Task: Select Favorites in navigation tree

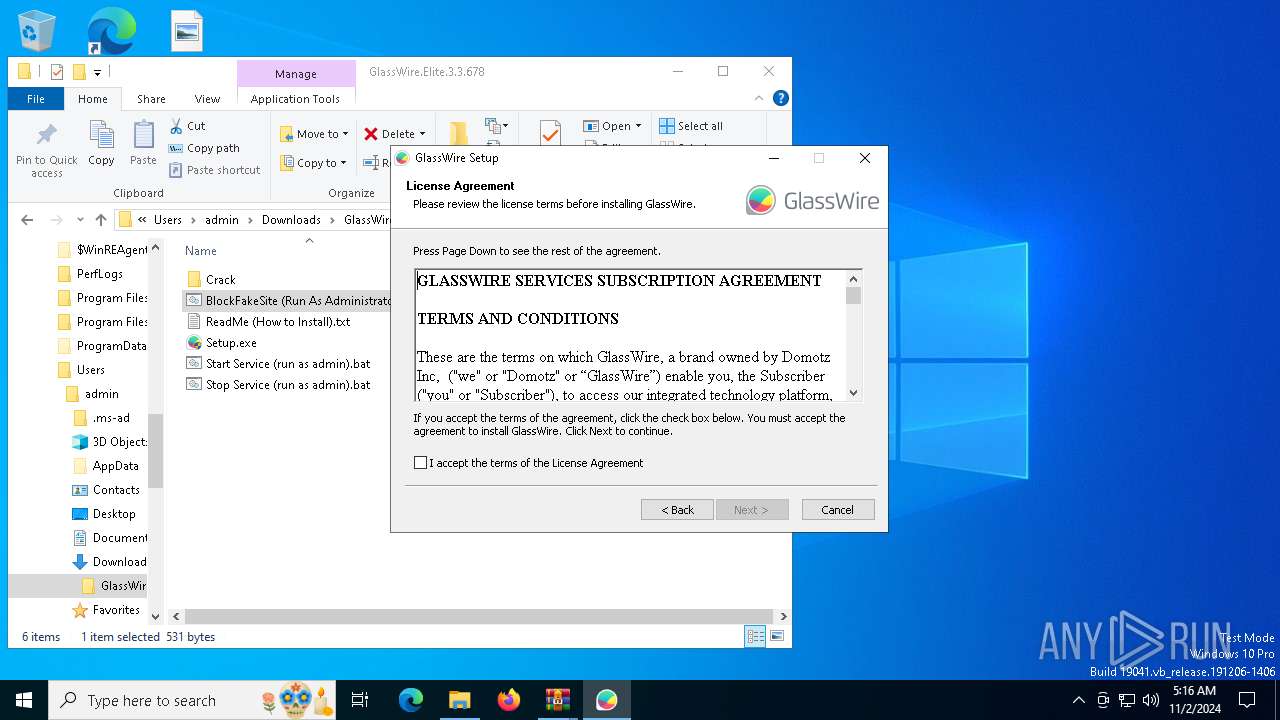Action: click(x=116, y=610)
